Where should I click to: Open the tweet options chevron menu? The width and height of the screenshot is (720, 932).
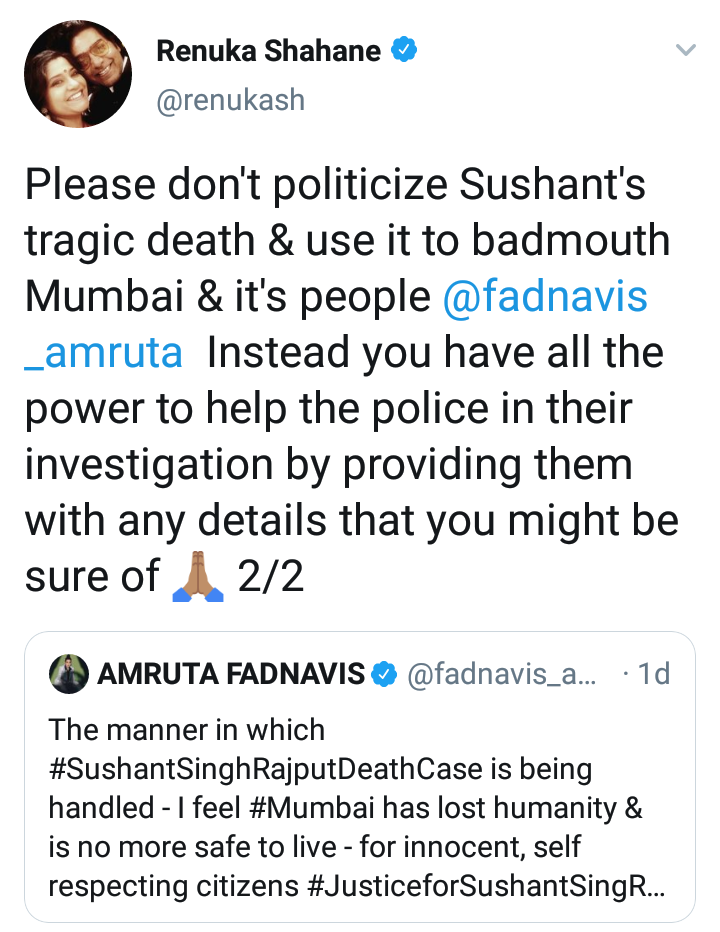[x=685, y=50]
